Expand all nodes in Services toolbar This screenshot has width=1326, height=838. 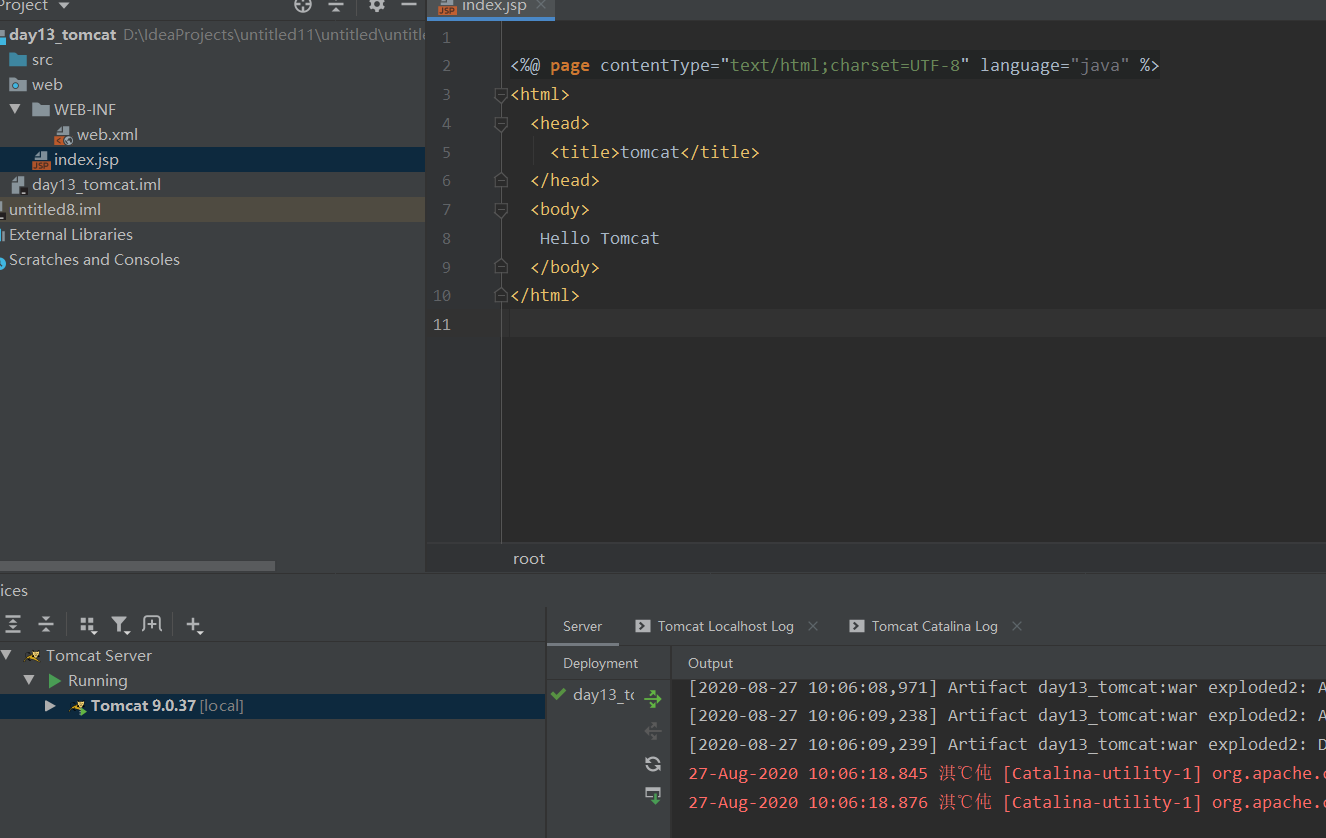point(12,625)
